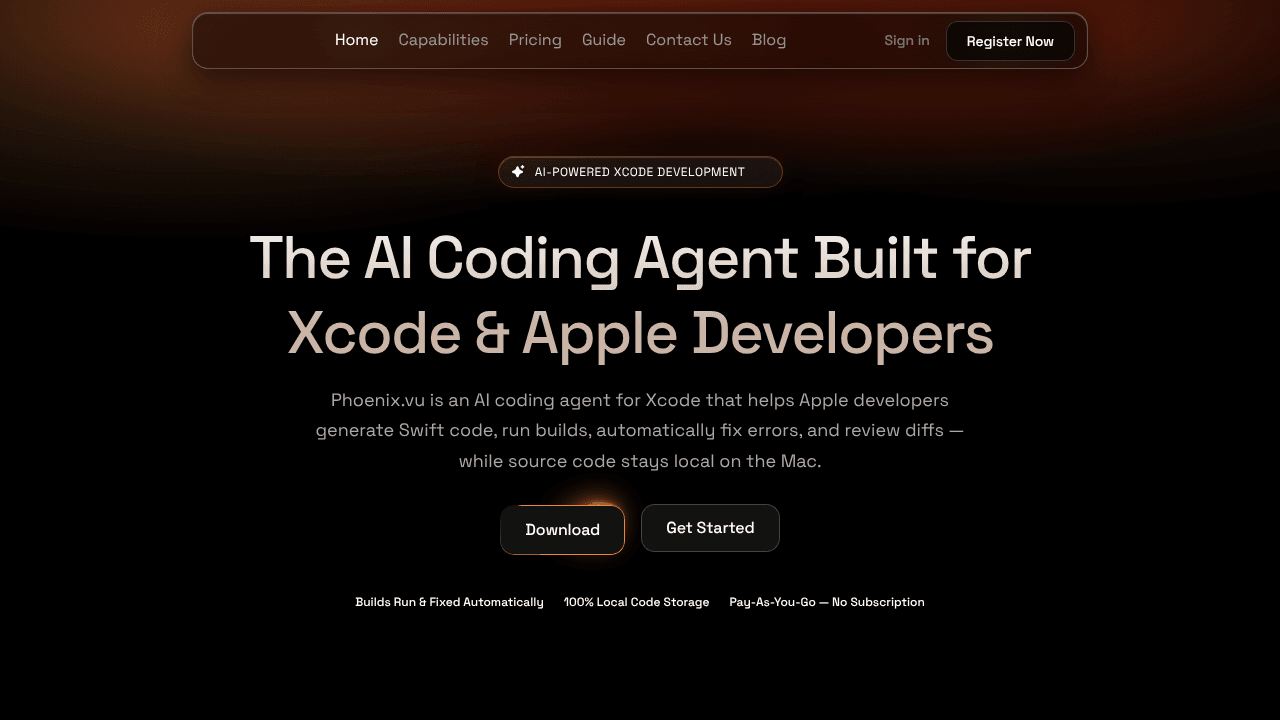This screenshot has height=720, width=1280.
Task: Click the Sign in link
Action: click(907, 41)
